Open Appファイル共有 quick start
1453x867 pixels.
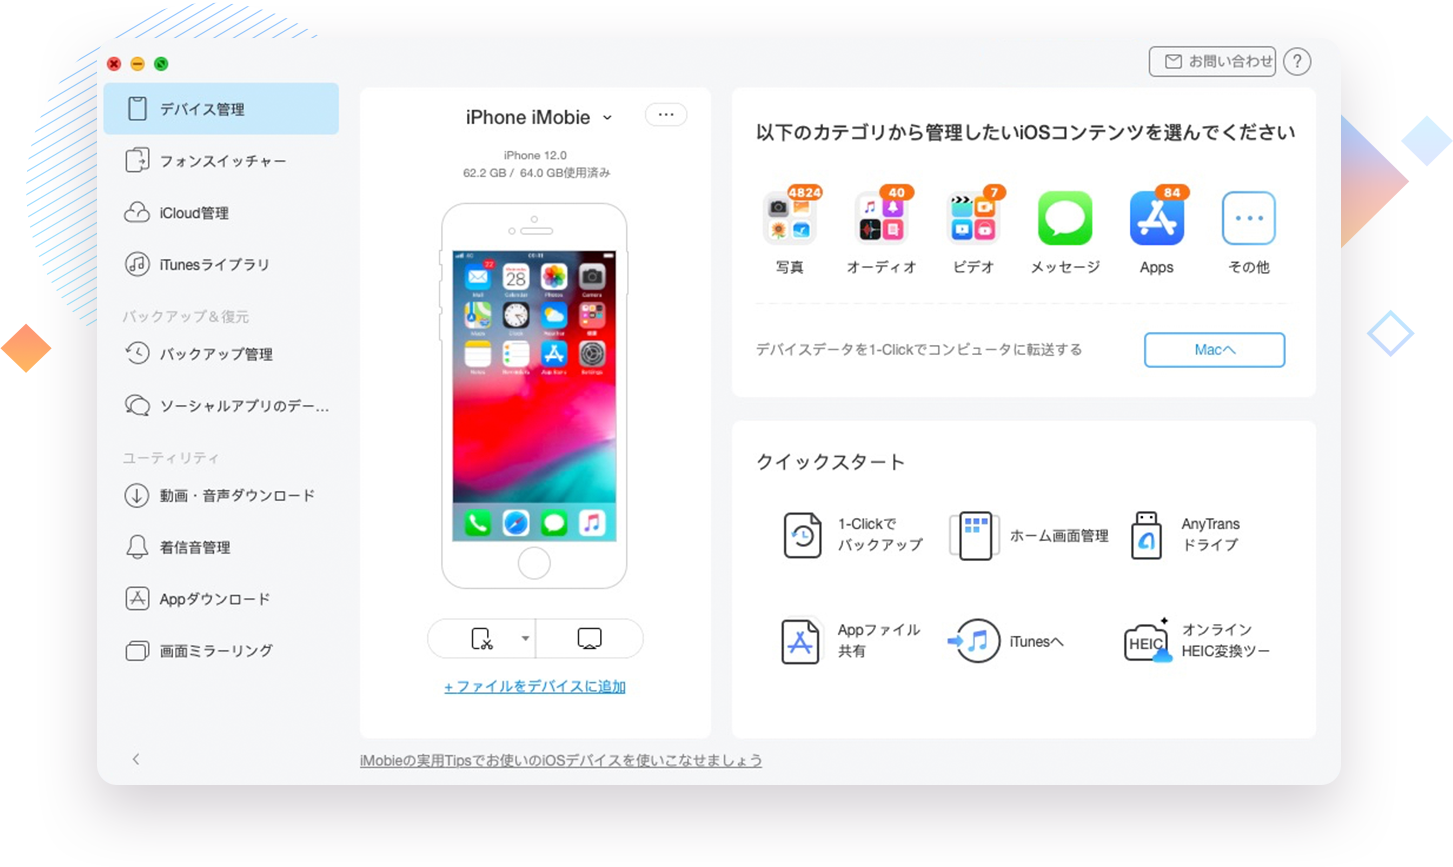tap(850, 641)
